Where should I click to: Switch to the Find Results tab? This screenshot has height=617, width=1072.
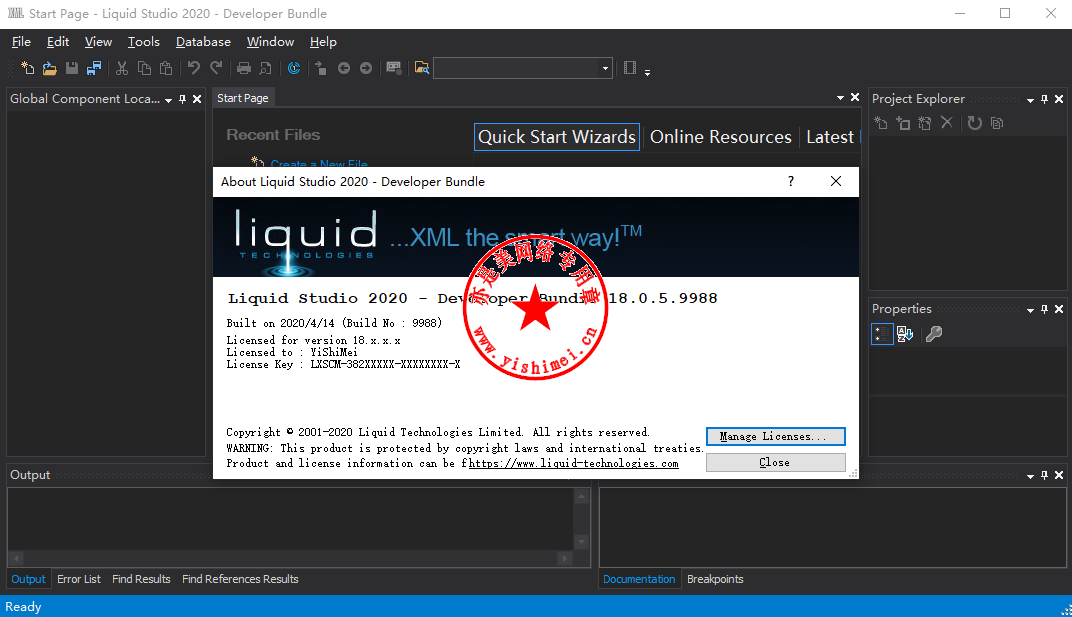[141, 579]
